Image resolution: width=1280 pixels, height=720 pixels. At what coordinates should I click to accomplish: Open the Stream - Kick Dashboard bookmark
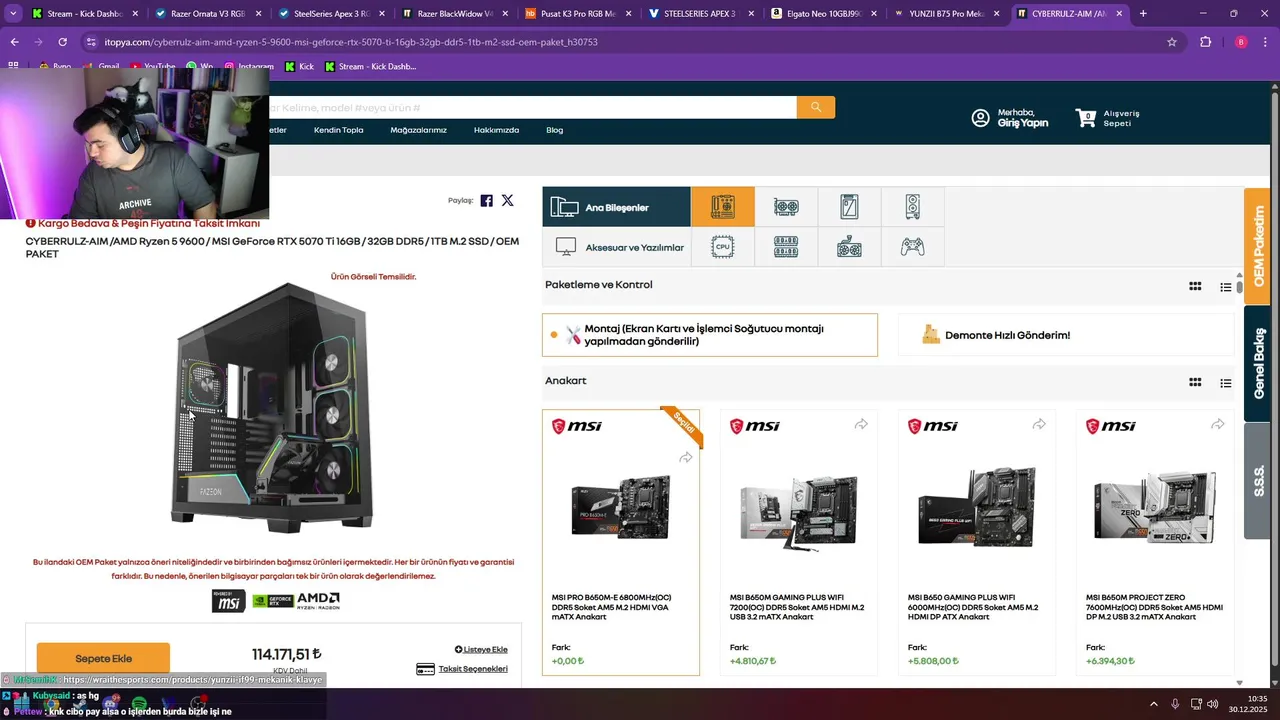click(x=369, y=67)
